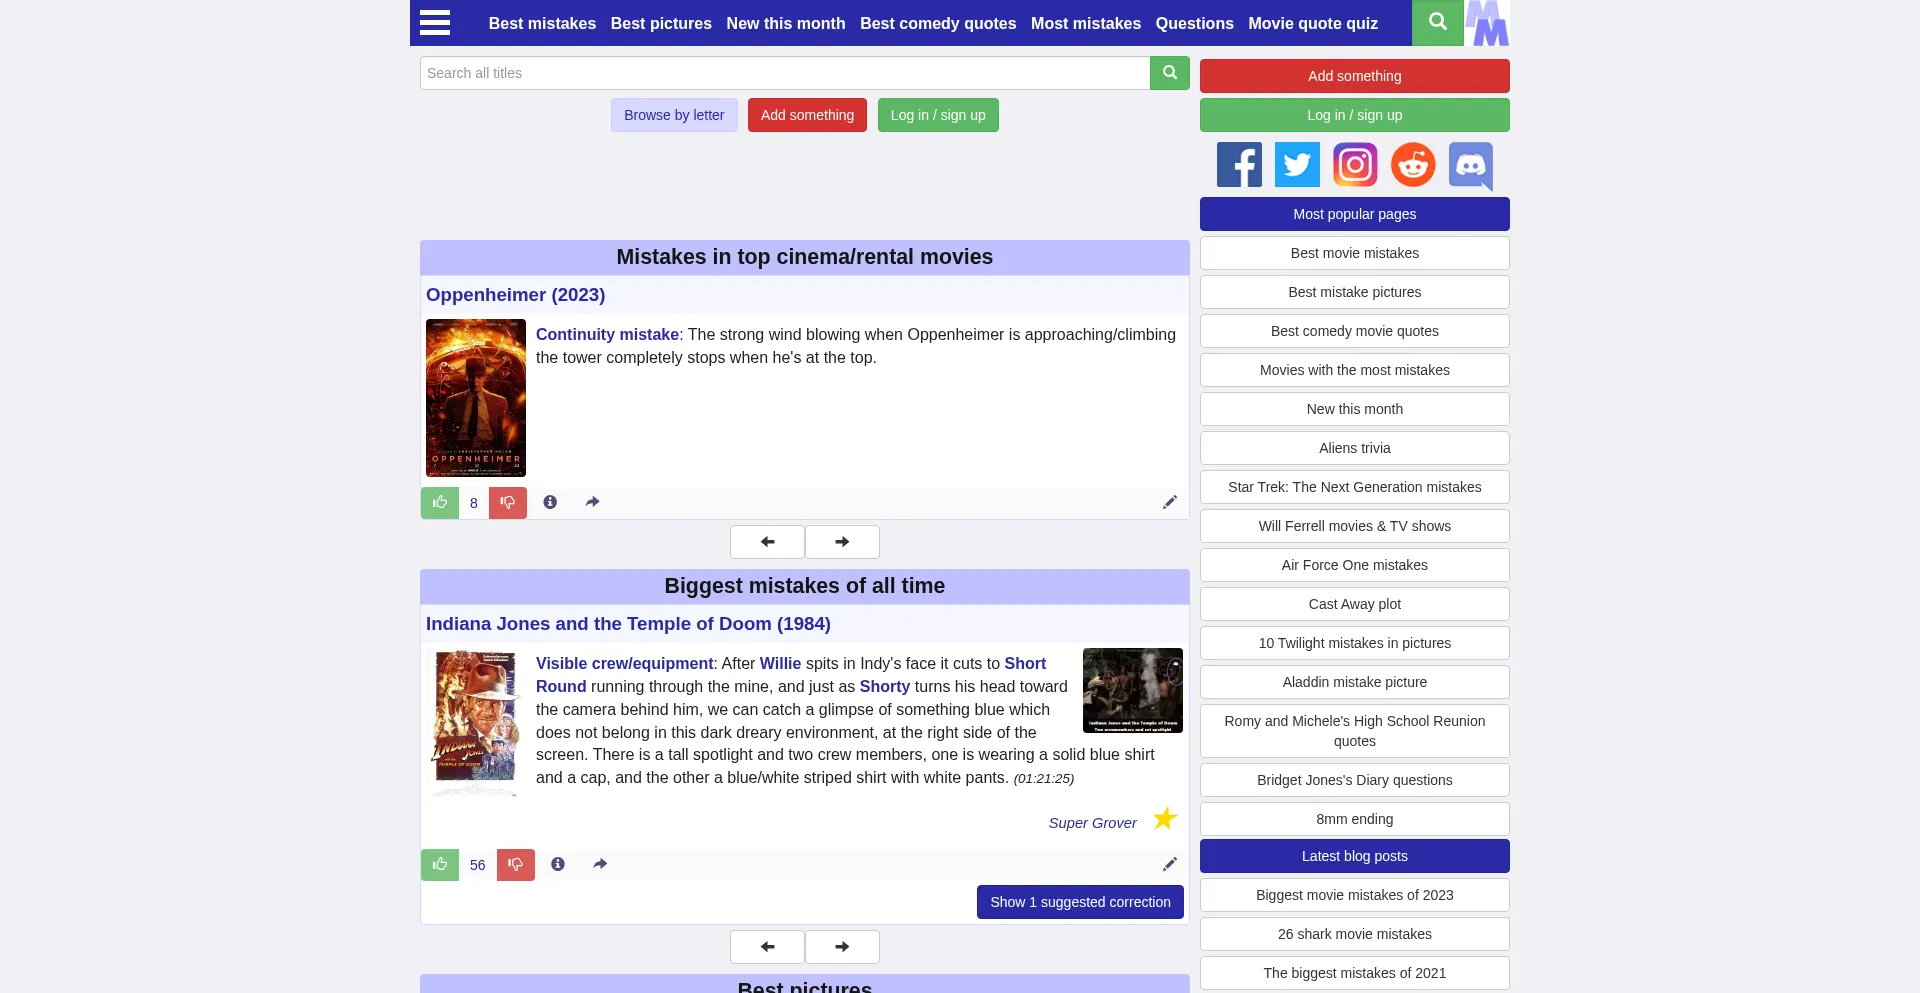
Task: Share the Indiana Jones mistake entry
Action: [600, 864]
